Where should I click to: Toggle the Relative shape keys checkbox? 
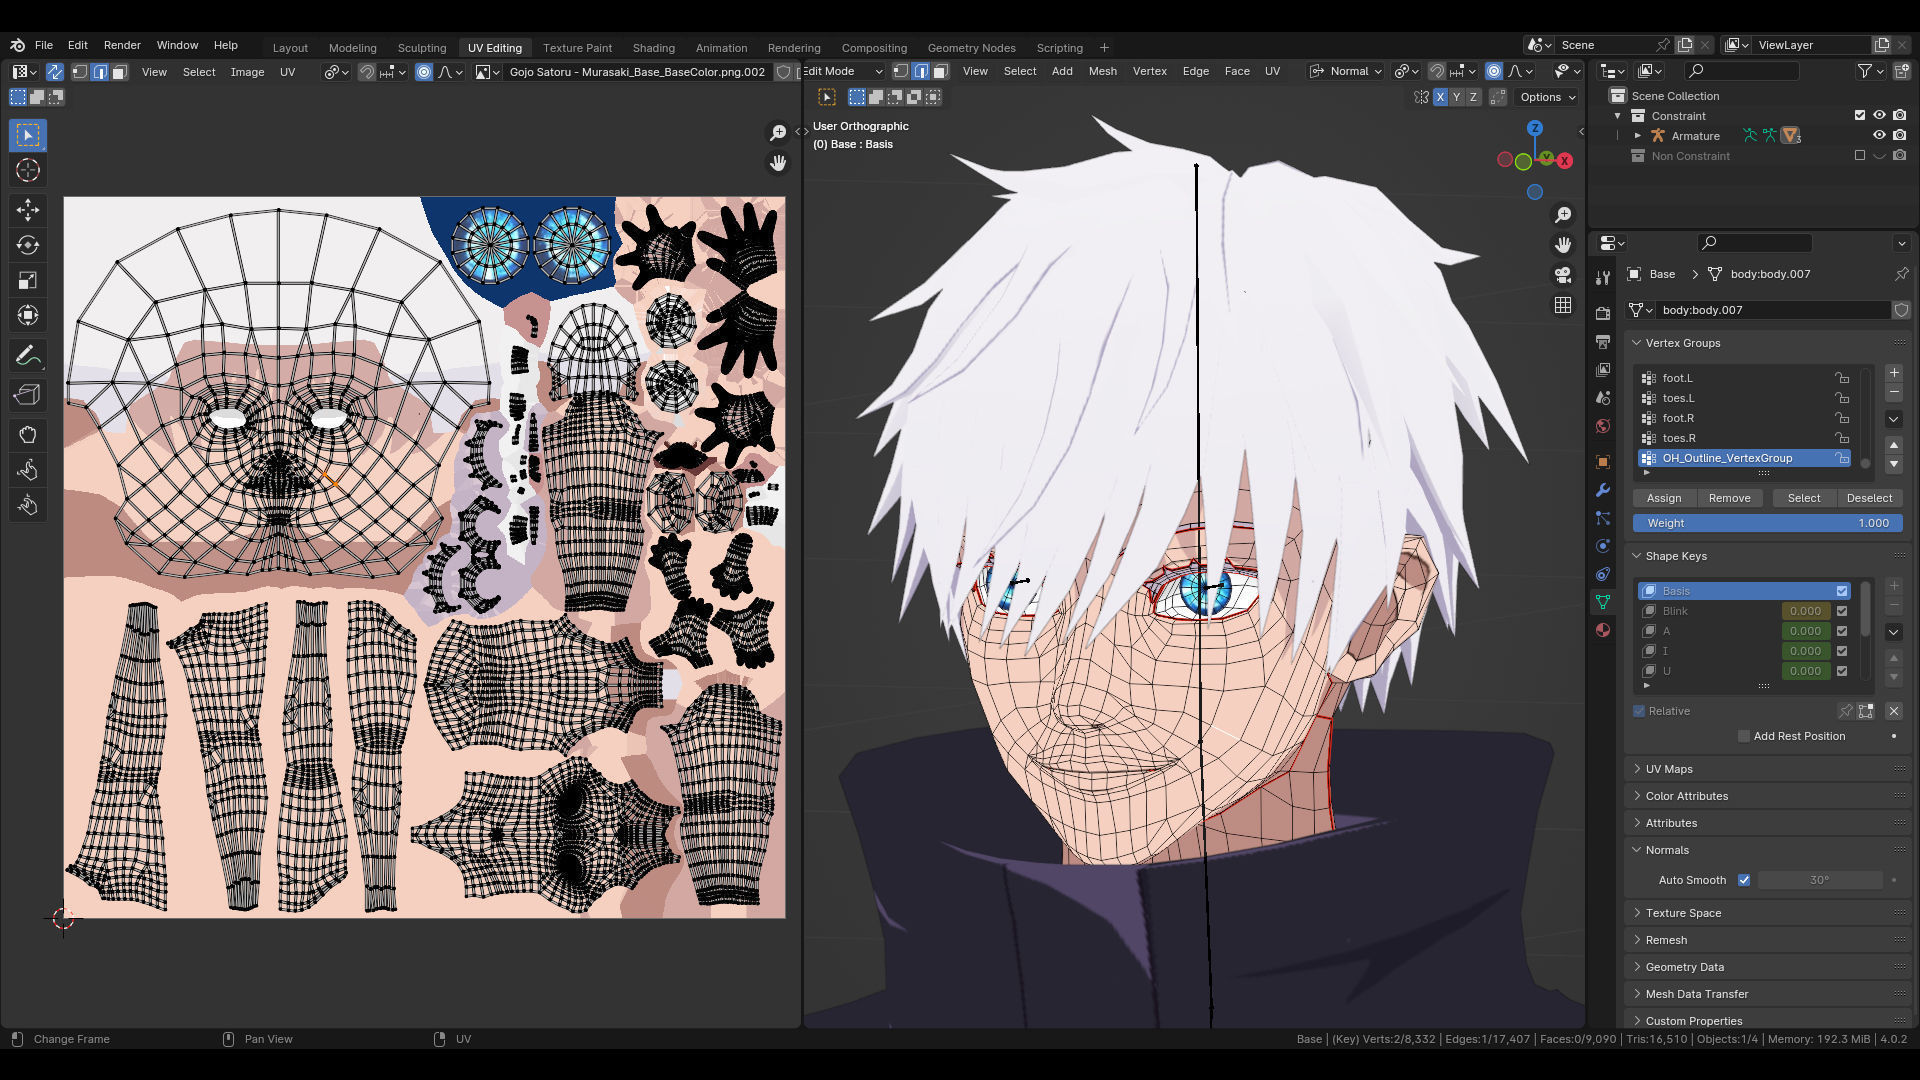pyautogui.click(x=1639, y=711)
